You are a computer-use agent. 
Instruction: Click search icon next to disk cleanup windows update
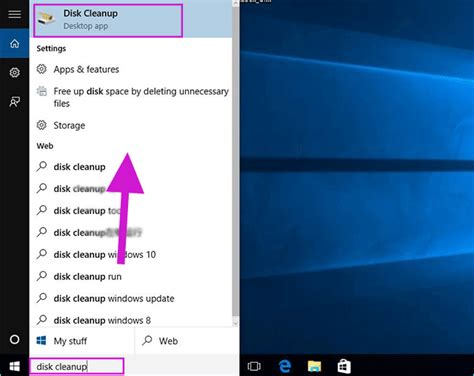coord(42,297)
